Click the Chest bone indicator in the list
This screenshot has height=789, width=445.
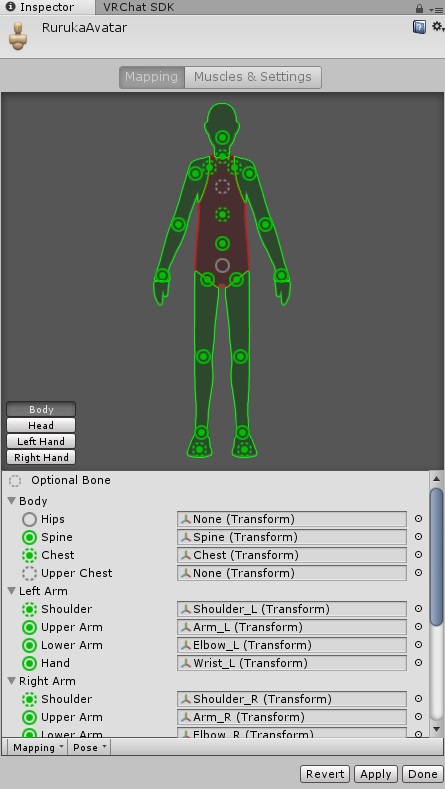click(x=30, y=556)
